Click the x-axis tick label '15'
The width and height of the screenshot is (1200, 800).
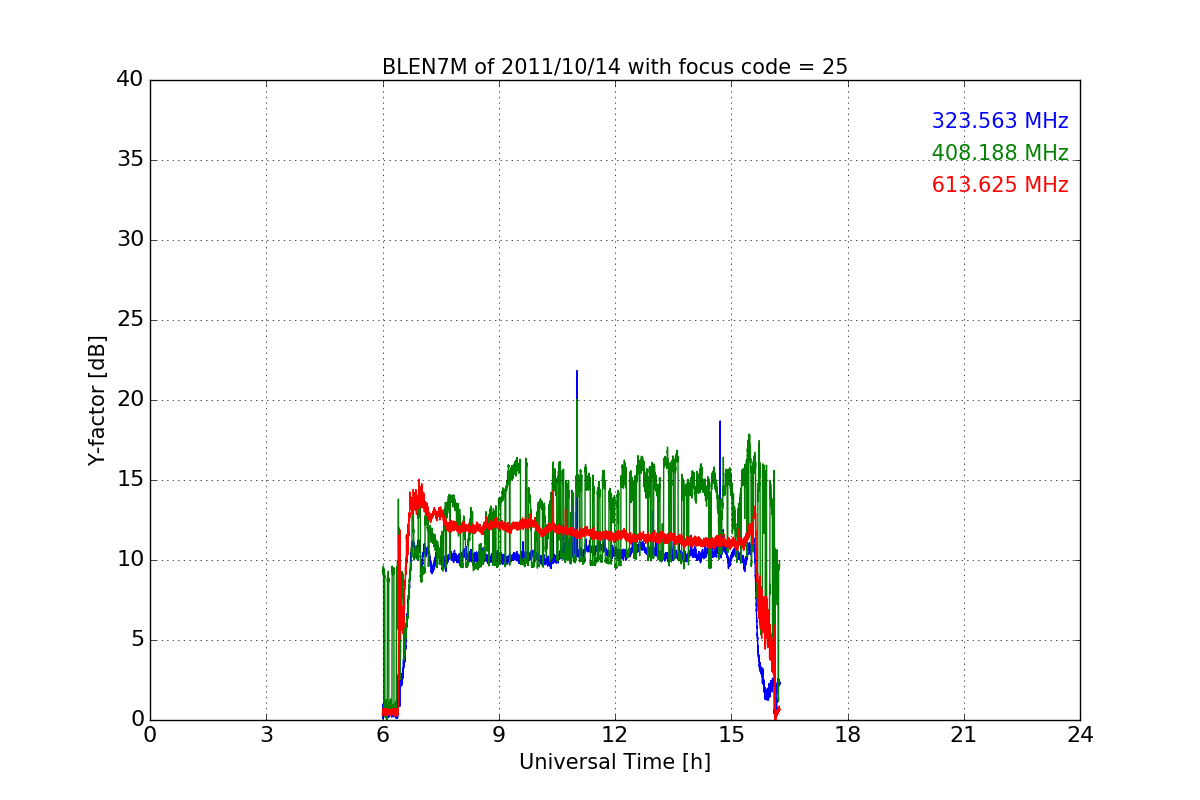pyautogui.click(x=731, y=735)
